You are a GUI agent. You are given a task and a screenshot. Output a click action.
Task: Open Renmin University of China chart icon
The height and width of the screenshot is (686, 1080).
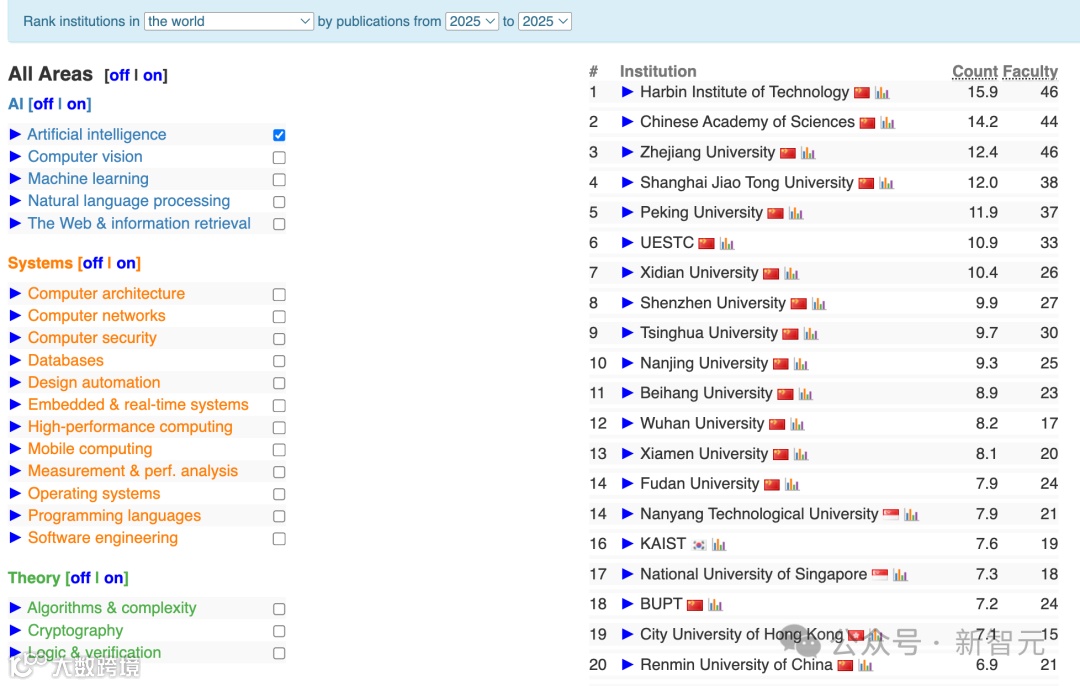pyautogui.click(x=866, y=665)
